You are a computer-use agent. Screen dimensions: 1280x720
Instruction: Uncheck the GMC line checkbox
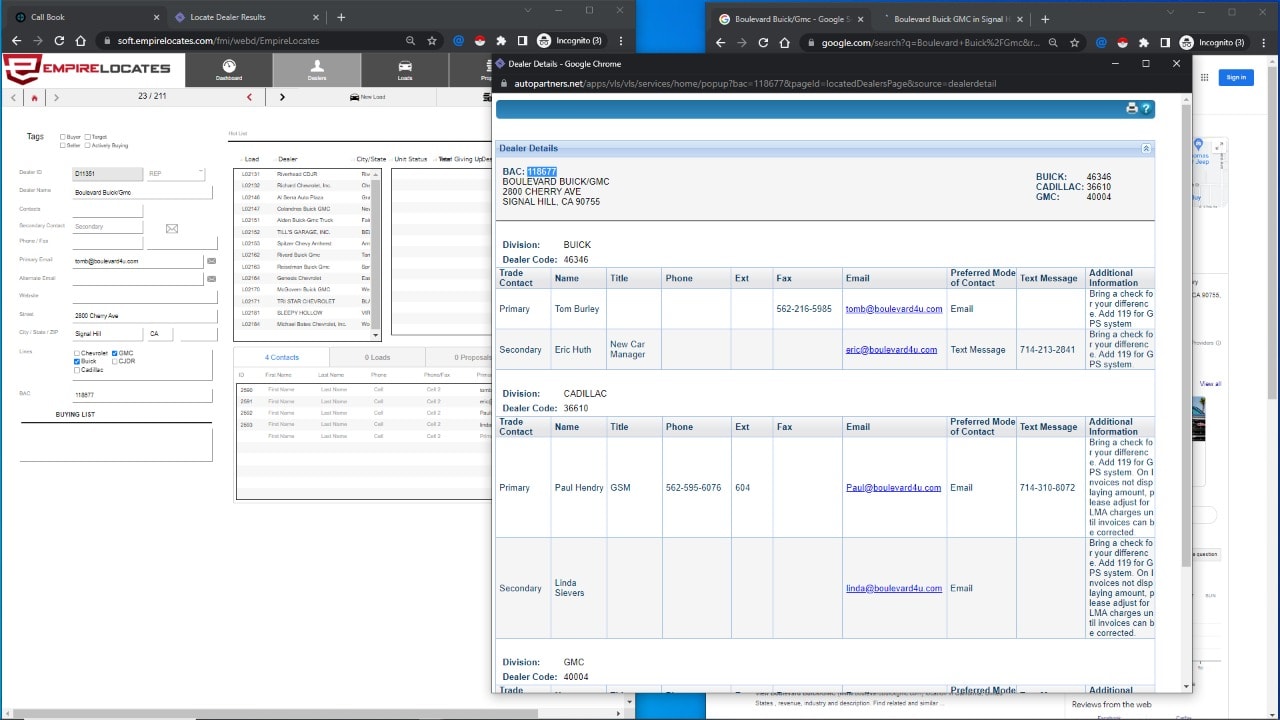click(x=115, y=353)
